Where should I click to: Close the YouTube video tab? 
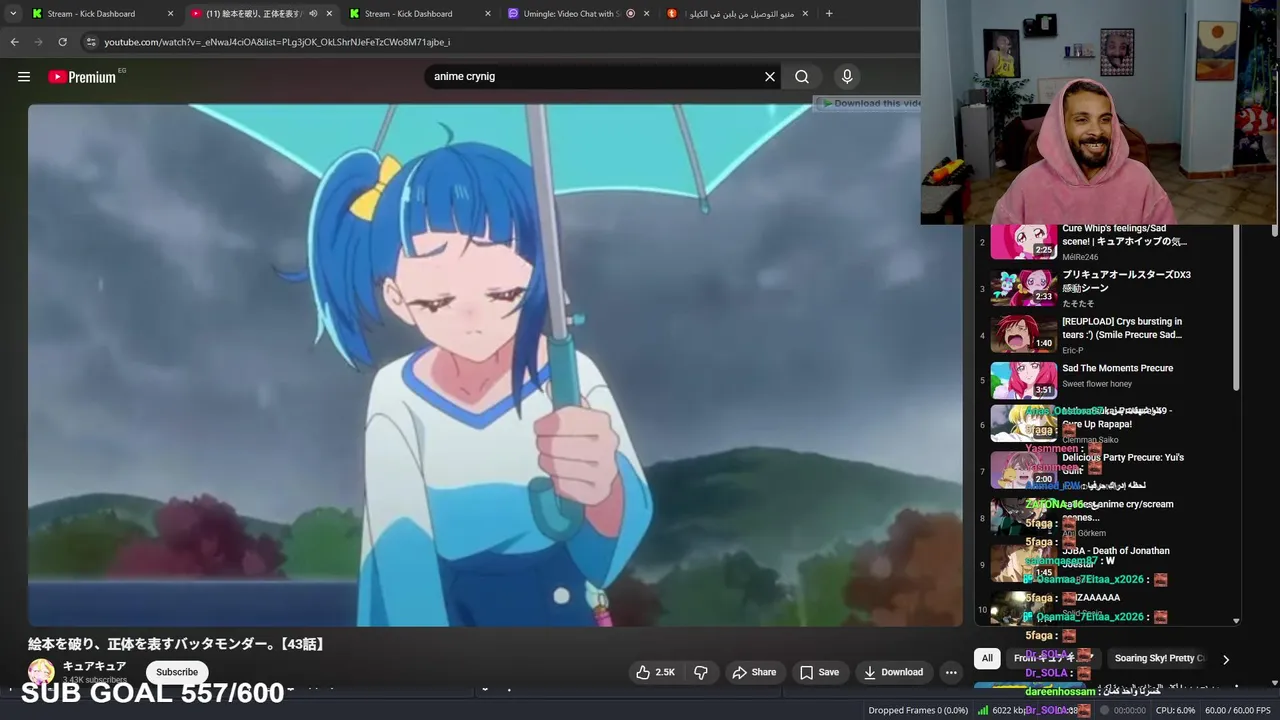[329, 14]
